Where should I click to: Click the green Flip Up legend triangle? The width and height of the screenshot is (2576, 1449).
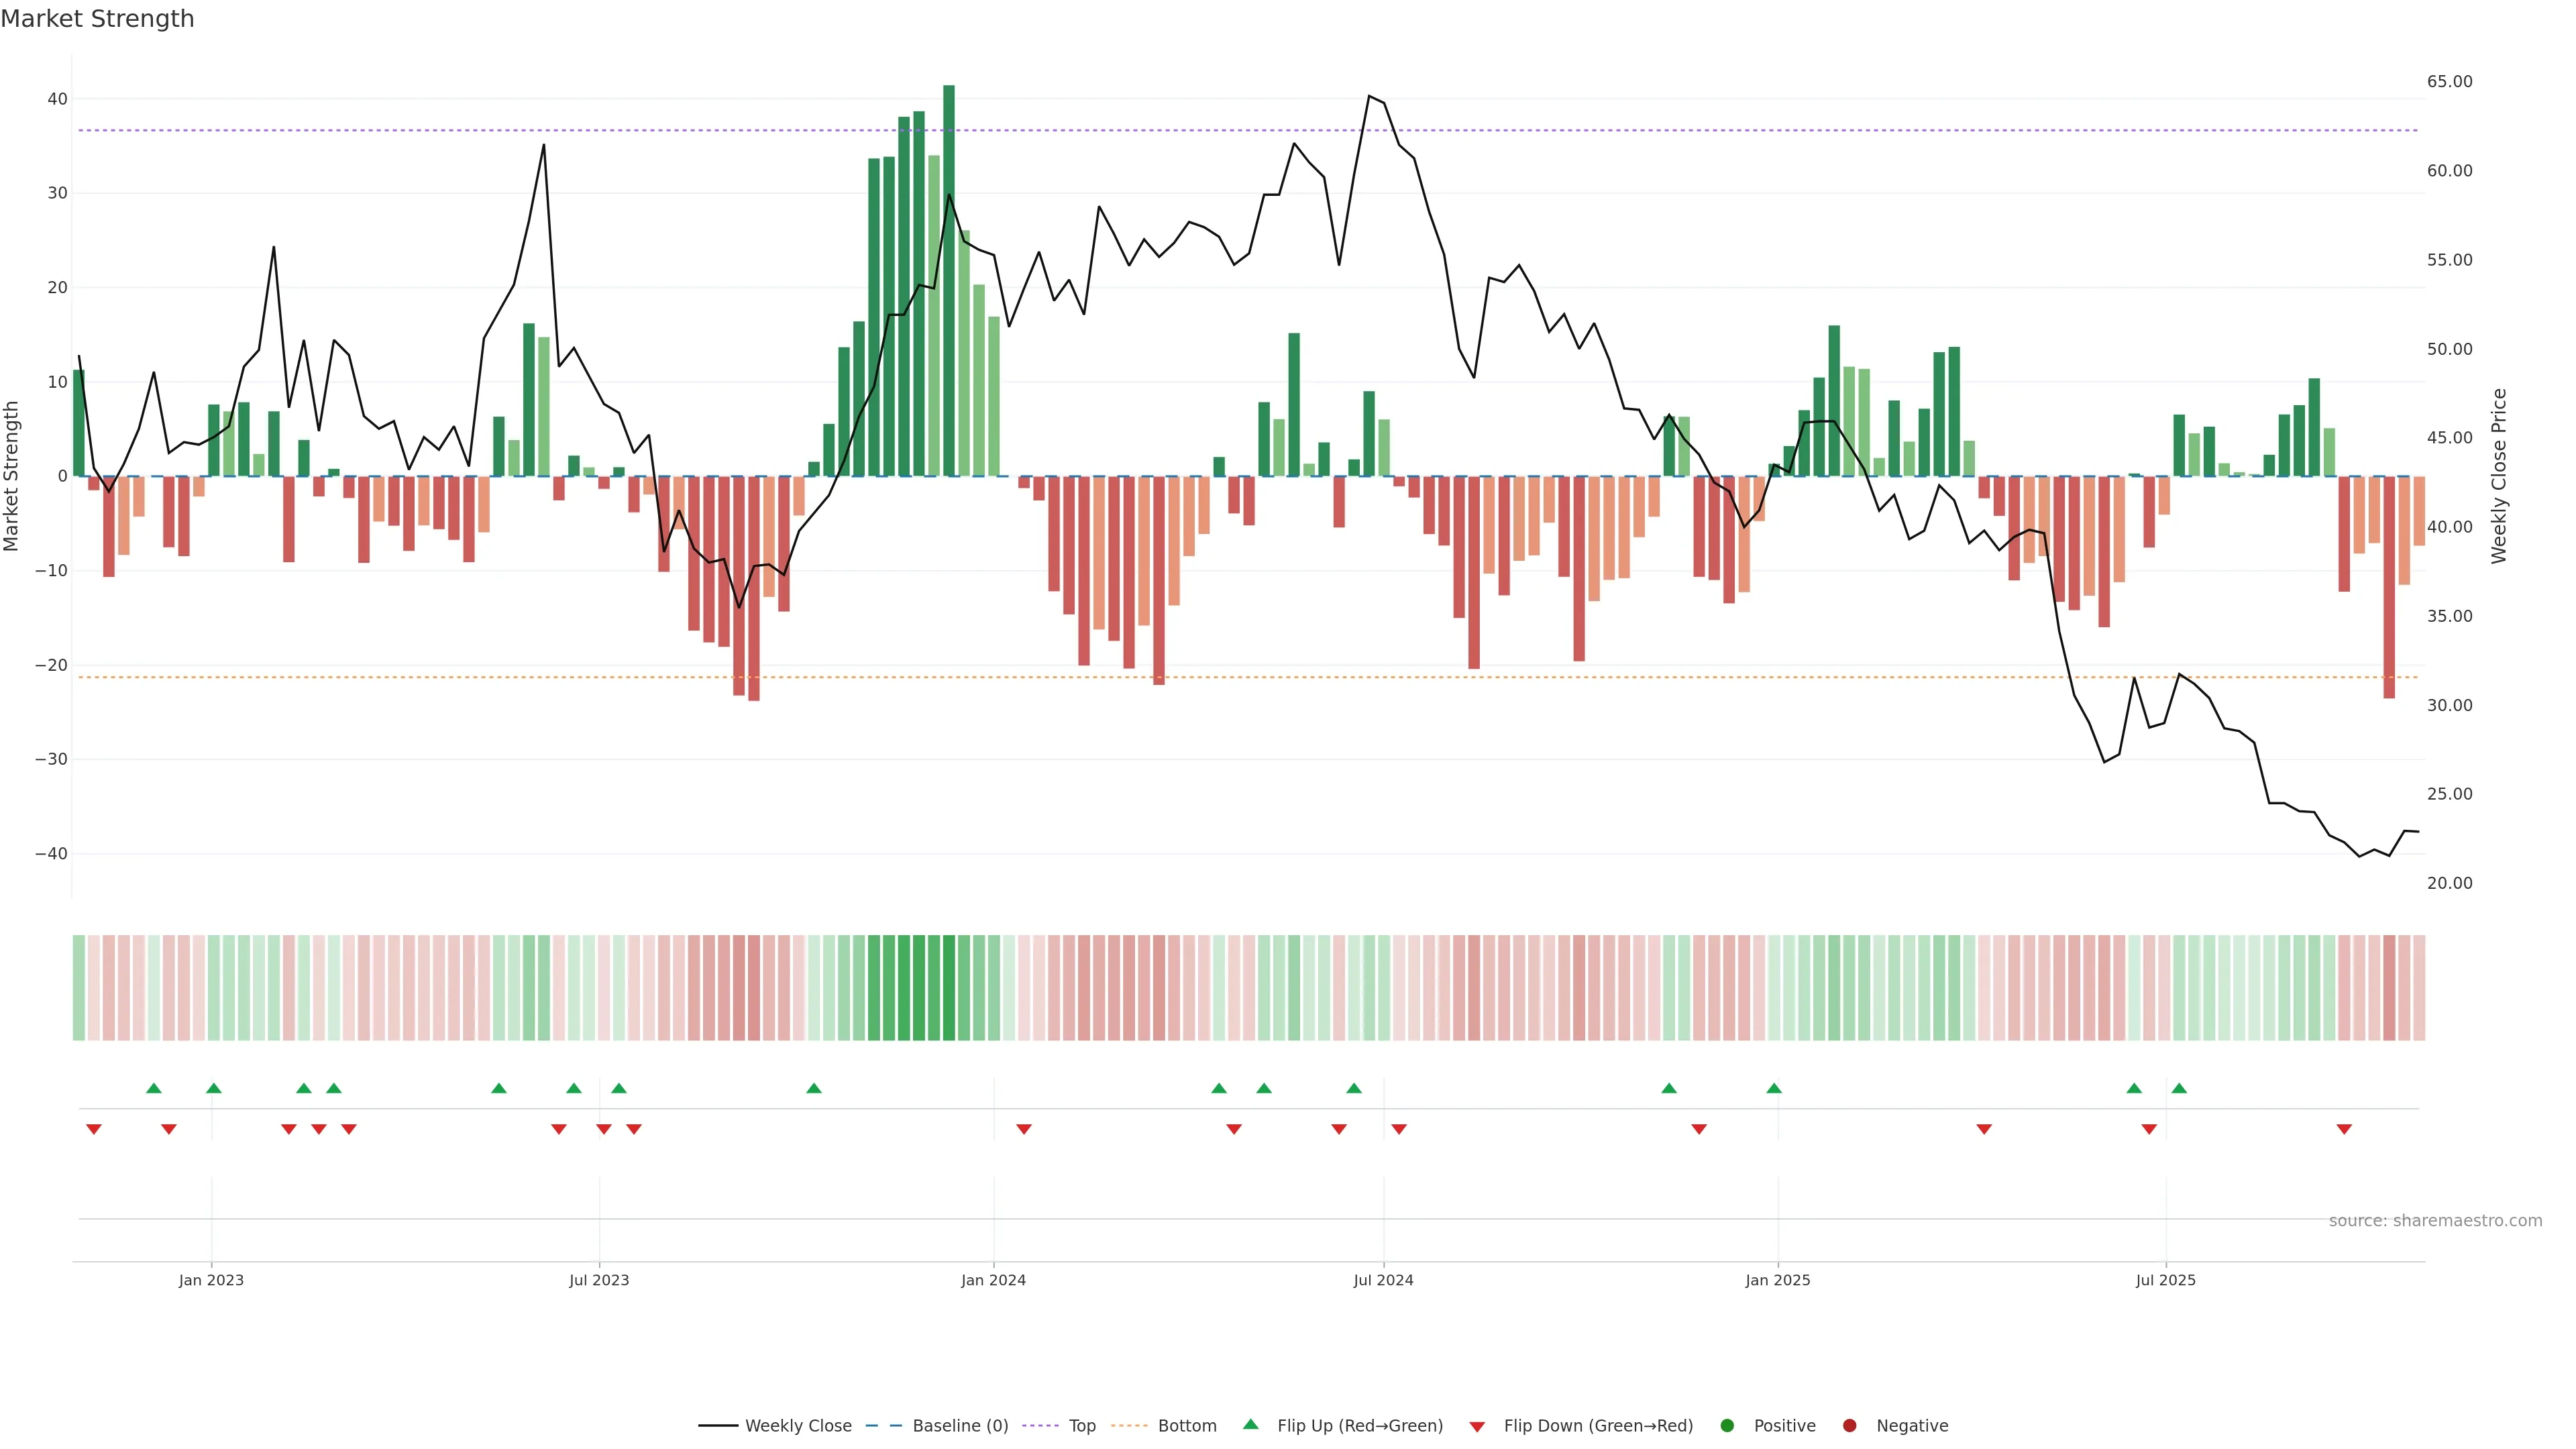click(x=1250, y=1425)
